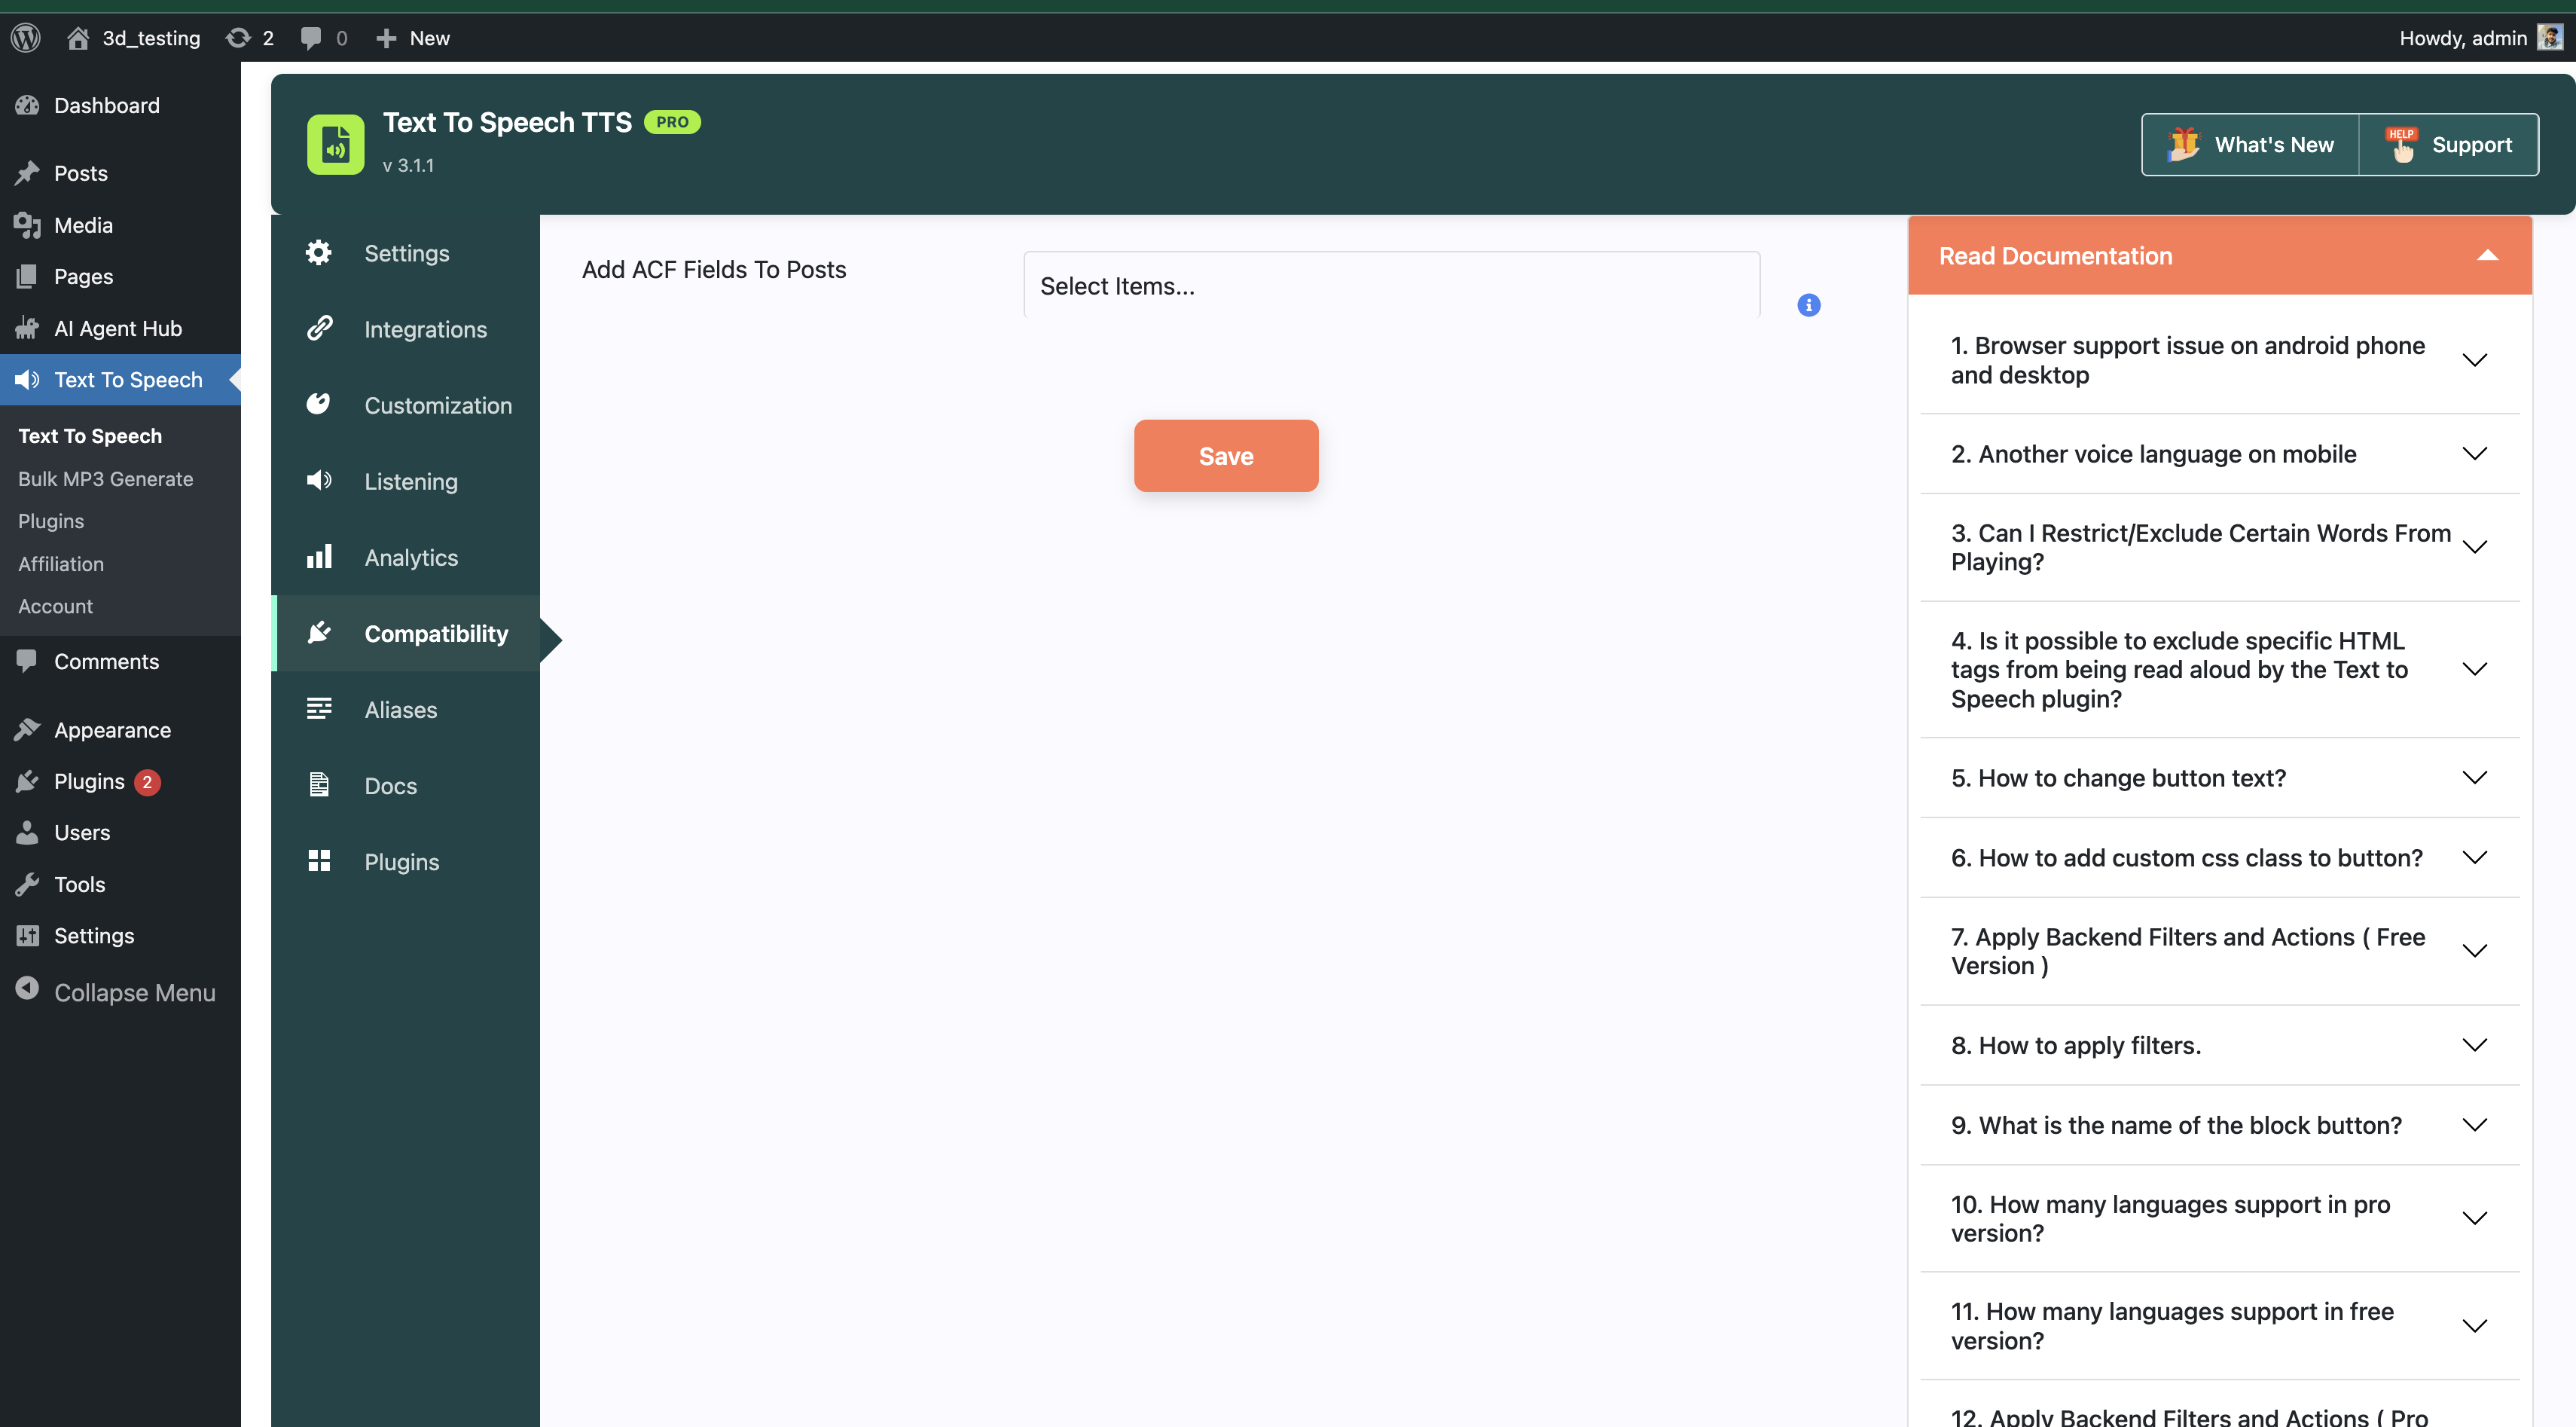
Task: Open the 'Select Items...' ACF fields dropdown
Action: [1390, 285]
